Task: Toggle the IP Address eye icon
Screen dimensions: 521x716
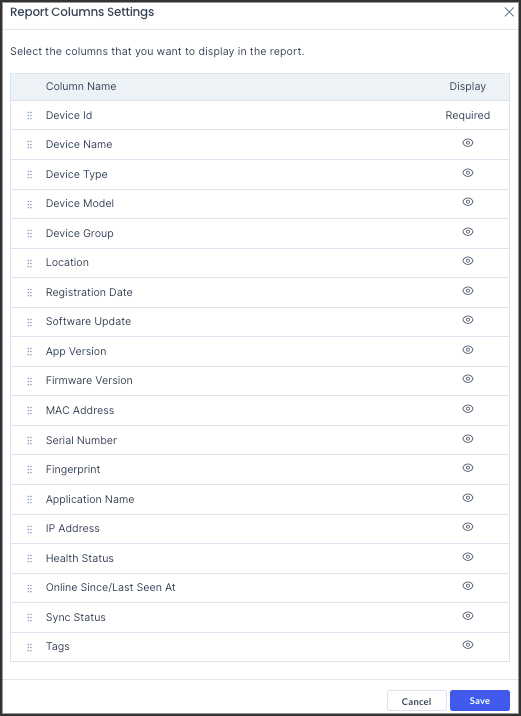Action: click(468, 527)
